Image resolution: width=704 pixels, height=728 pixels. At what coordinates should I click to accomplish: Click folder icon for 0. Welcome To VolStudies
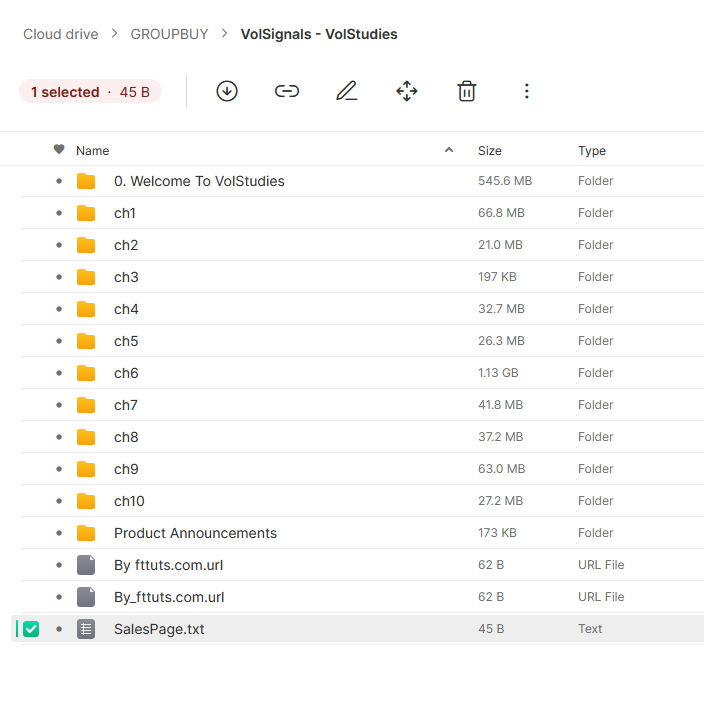coord(86,181)
